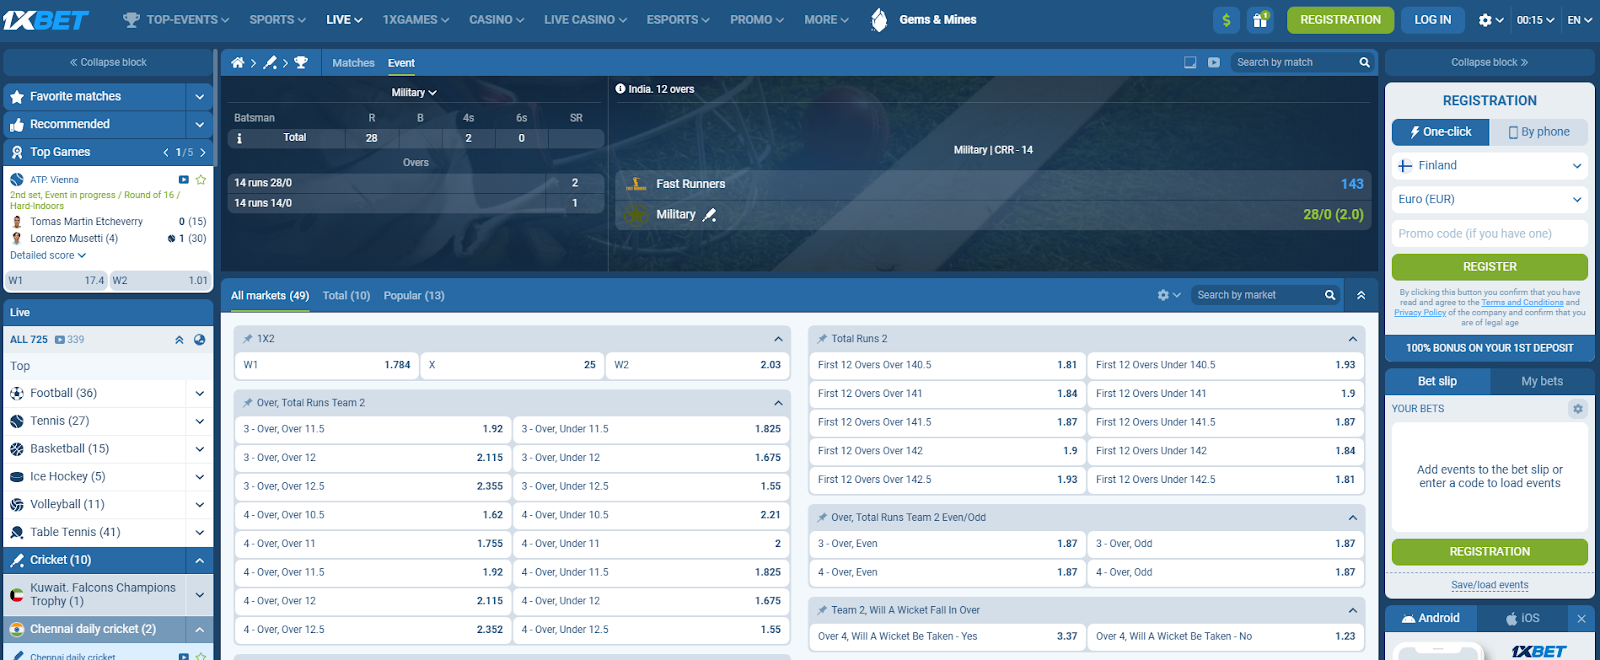Bet on W1 at 1.784
This screenshot has height=660, width=1600.
[x=326, y=365]
